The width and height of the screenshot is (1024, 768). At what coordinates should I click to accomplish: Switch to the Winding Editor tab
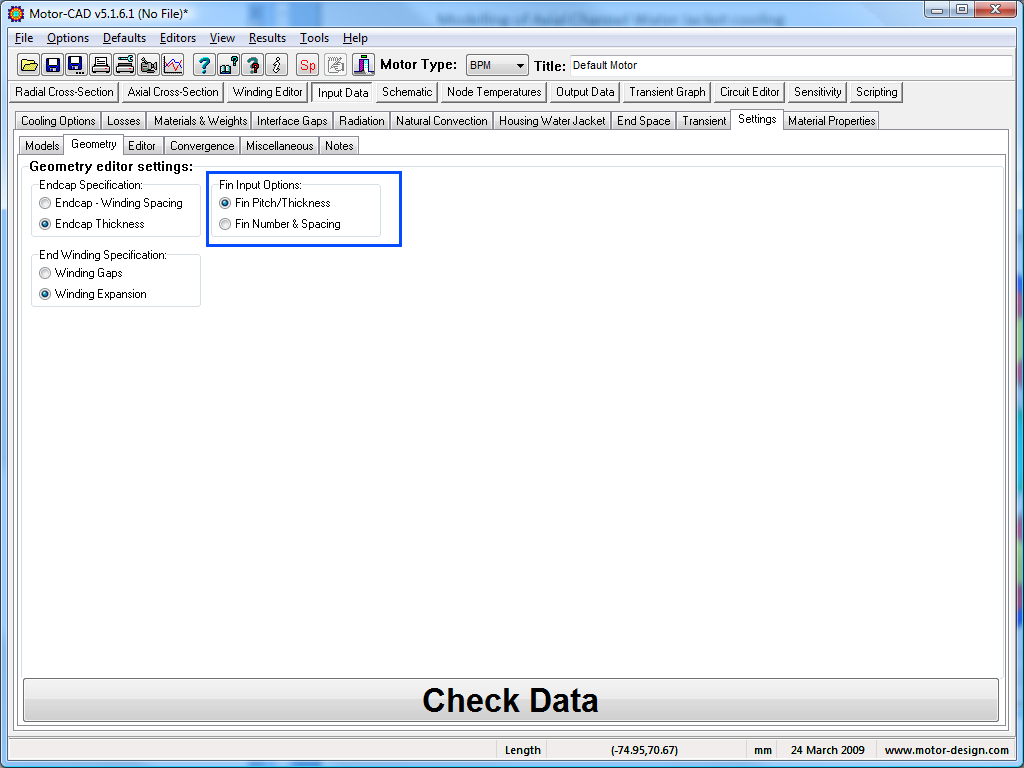click(x=267, y=92)
